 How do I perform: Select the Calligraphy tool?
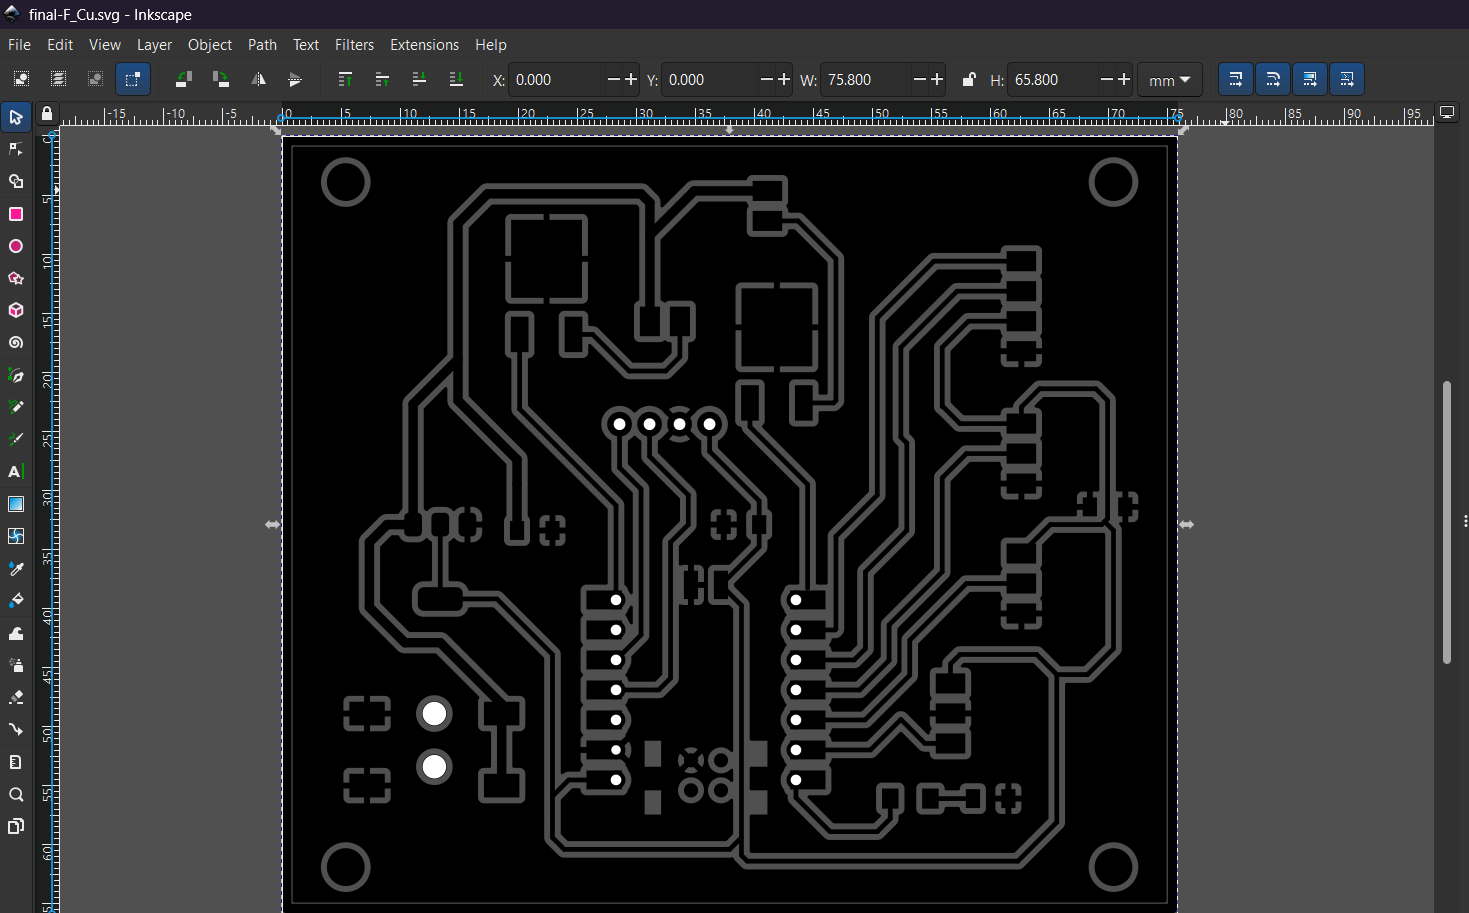pyautogui.click(x=16, y=439)
